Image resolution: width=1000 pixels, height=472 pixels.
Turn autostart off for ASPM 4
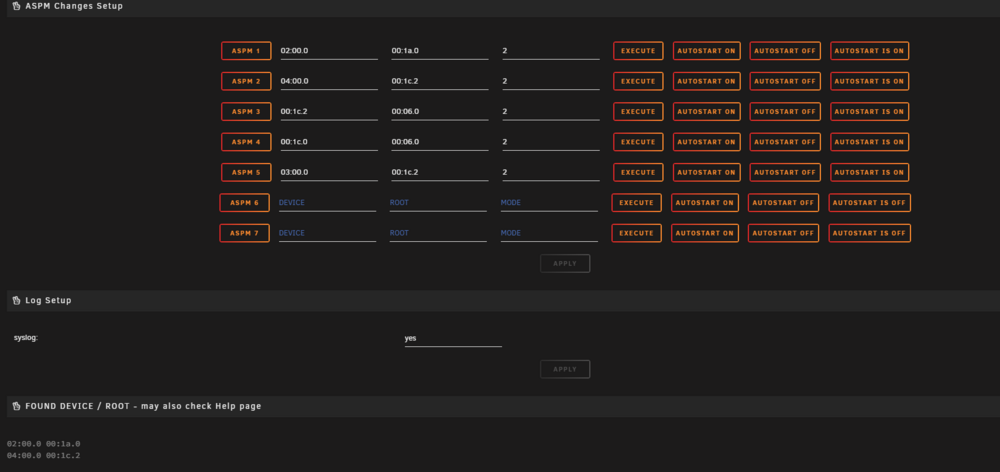[785, 142]
